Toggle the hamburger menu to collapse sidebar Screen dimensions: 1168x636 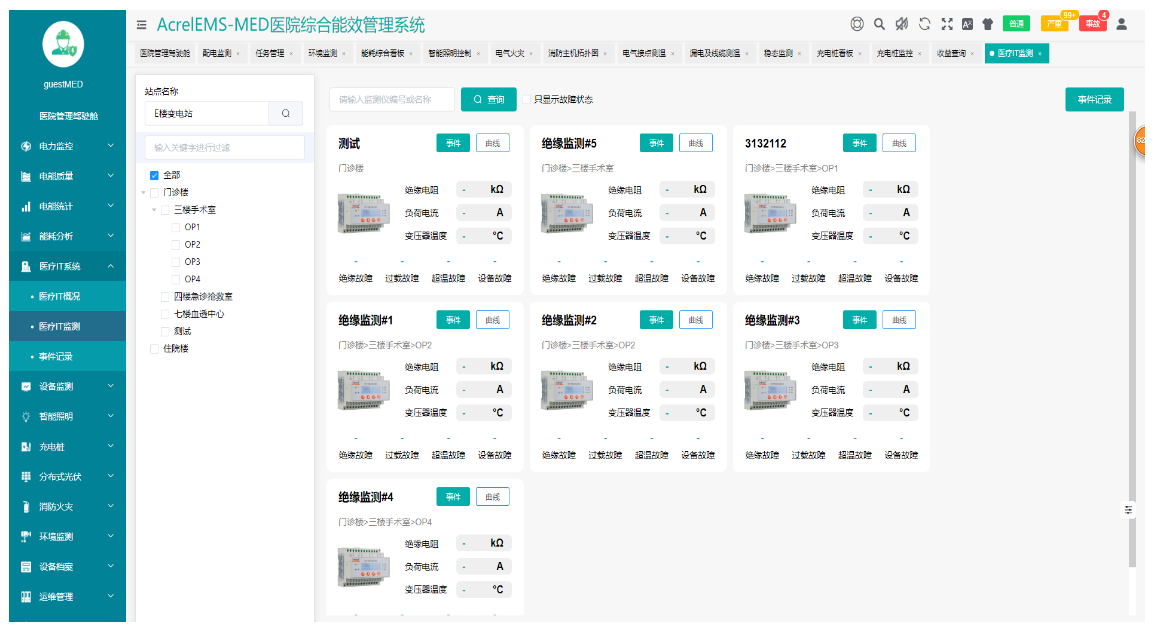(x=142, y=24)
